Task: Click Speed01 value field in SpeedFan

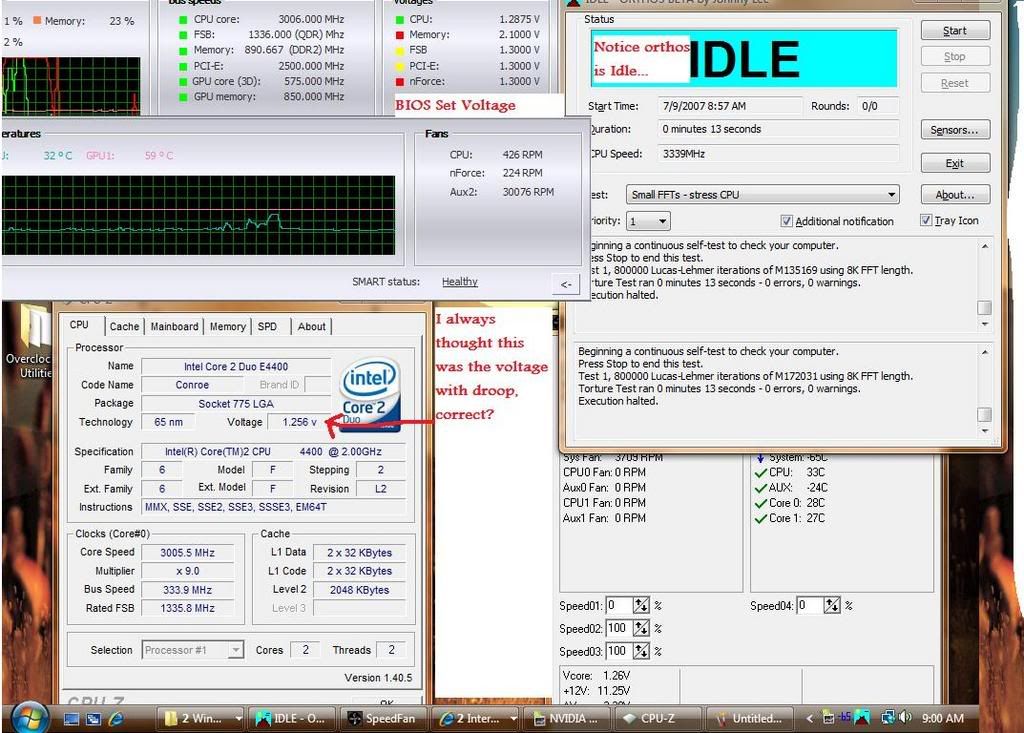Action: coord(619,606)
